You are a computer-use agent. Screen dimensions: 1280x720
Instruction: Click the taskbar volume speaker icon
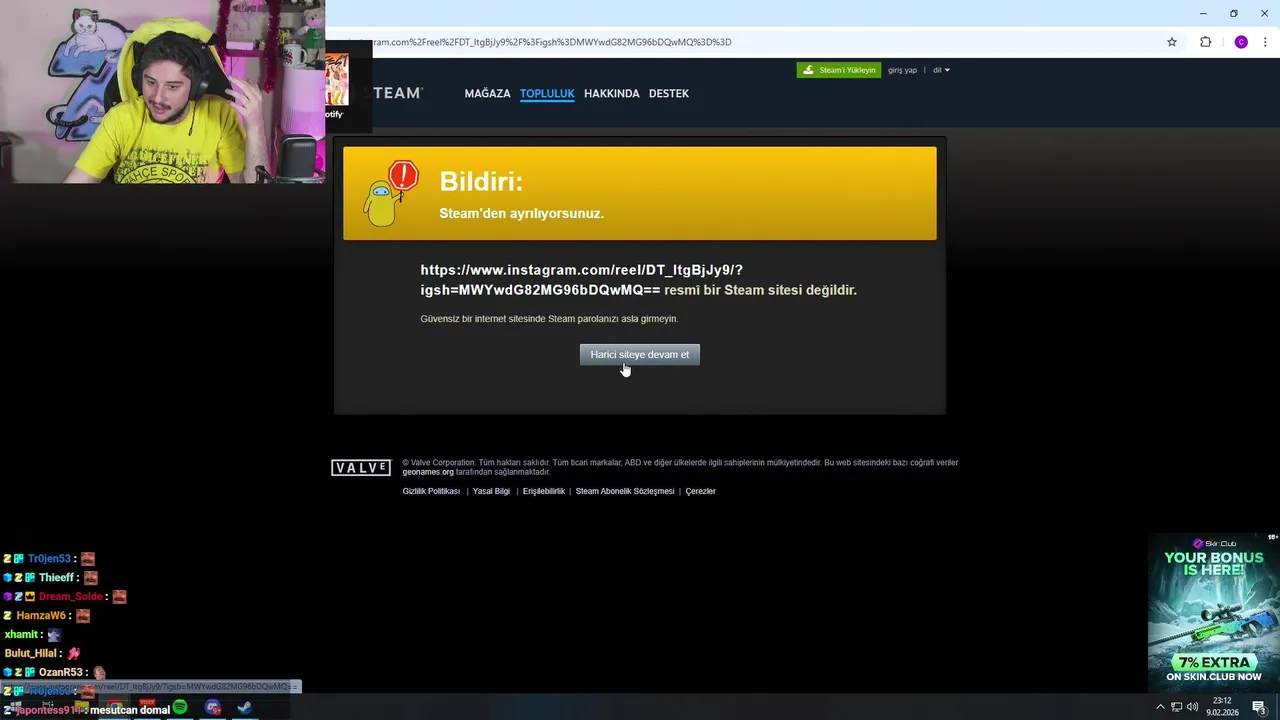click(1192, 707)
